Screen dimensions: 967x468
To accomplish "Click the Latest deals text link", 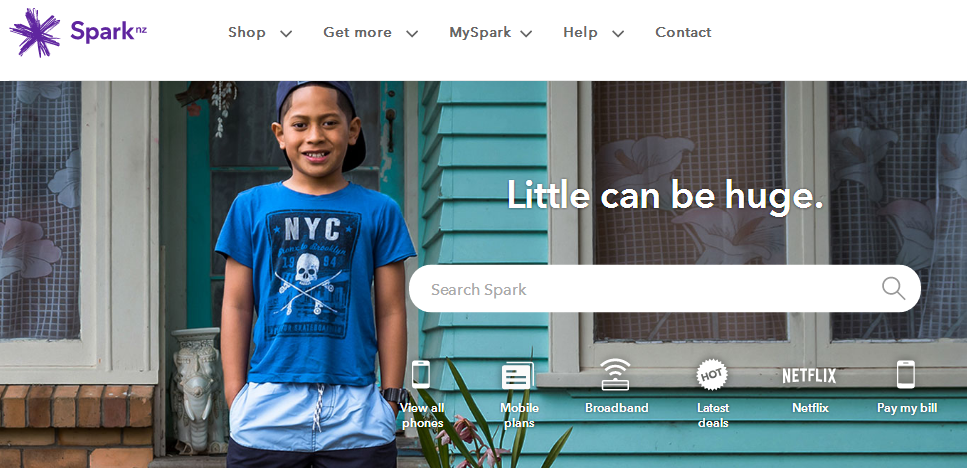I will coord(713,415).
